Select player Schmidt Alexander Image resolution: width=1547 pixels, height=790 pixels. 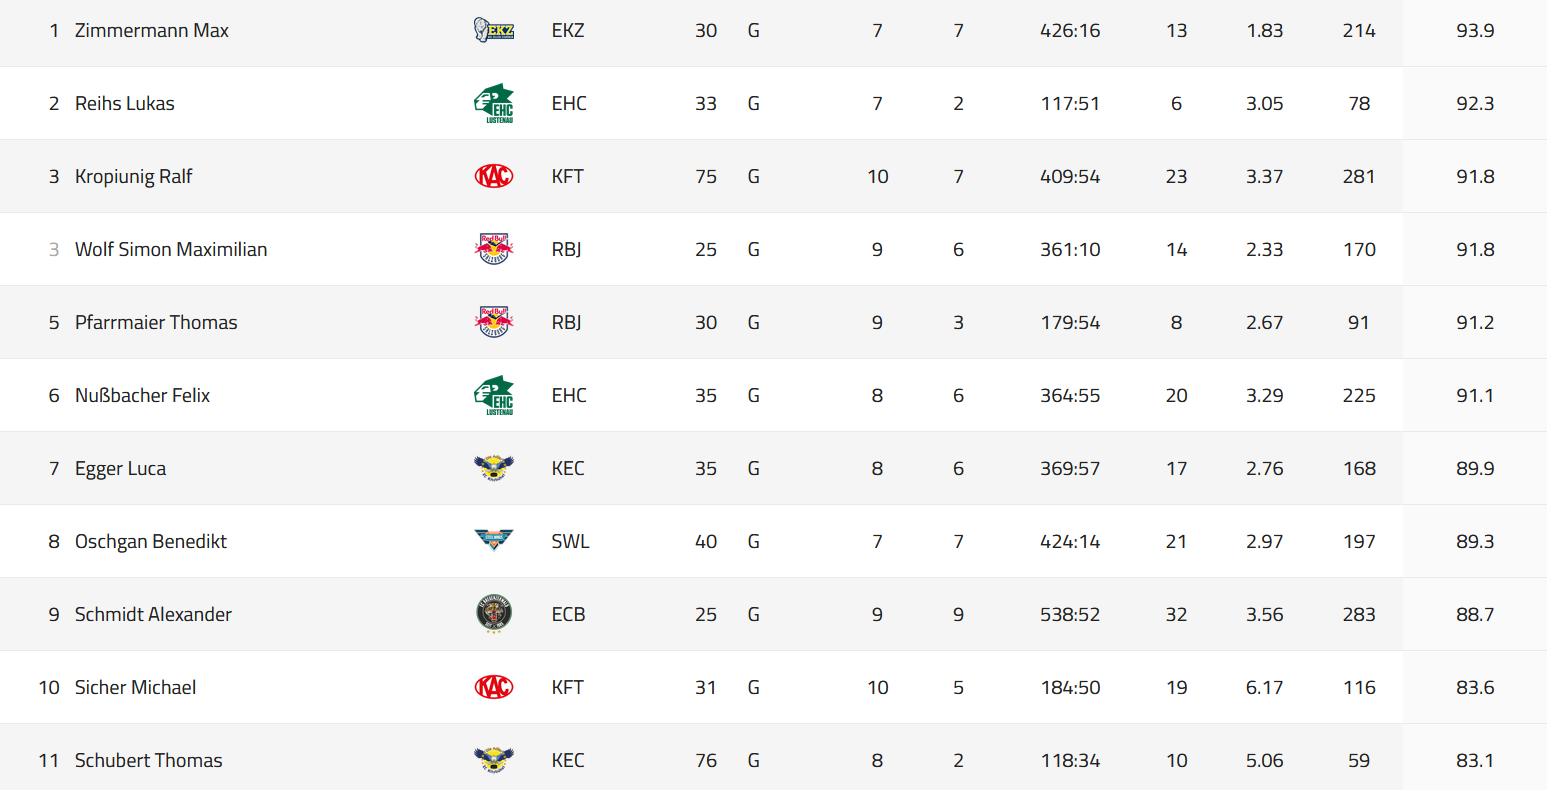pyautogui.click(x=153, y=614)
